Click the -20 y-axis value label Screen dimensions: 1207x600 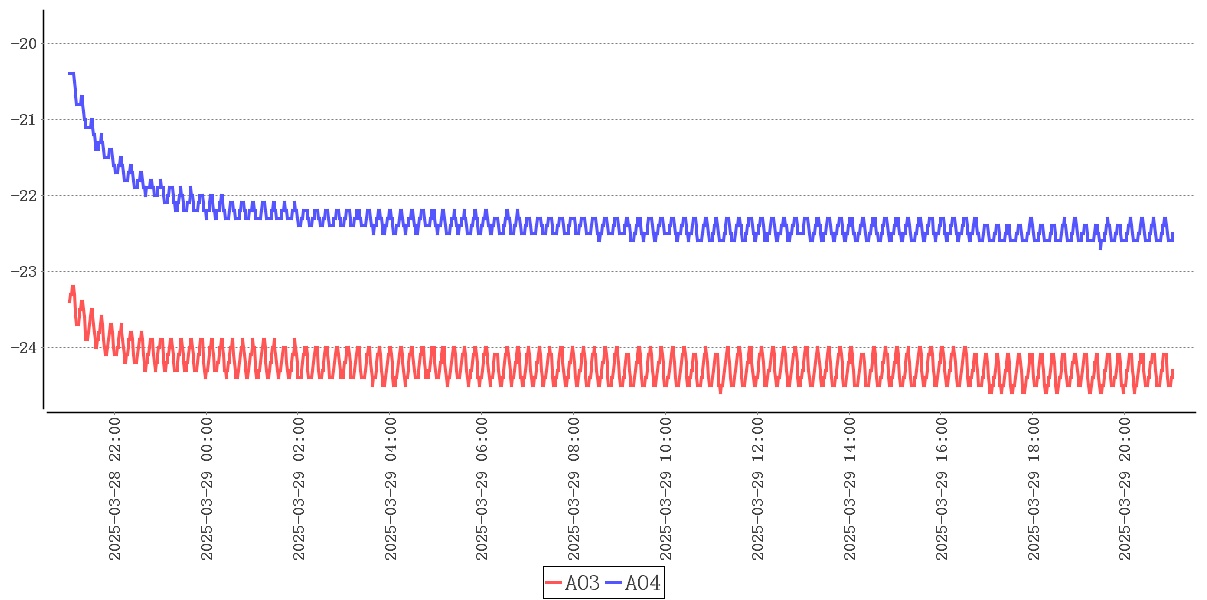[23, 43]
